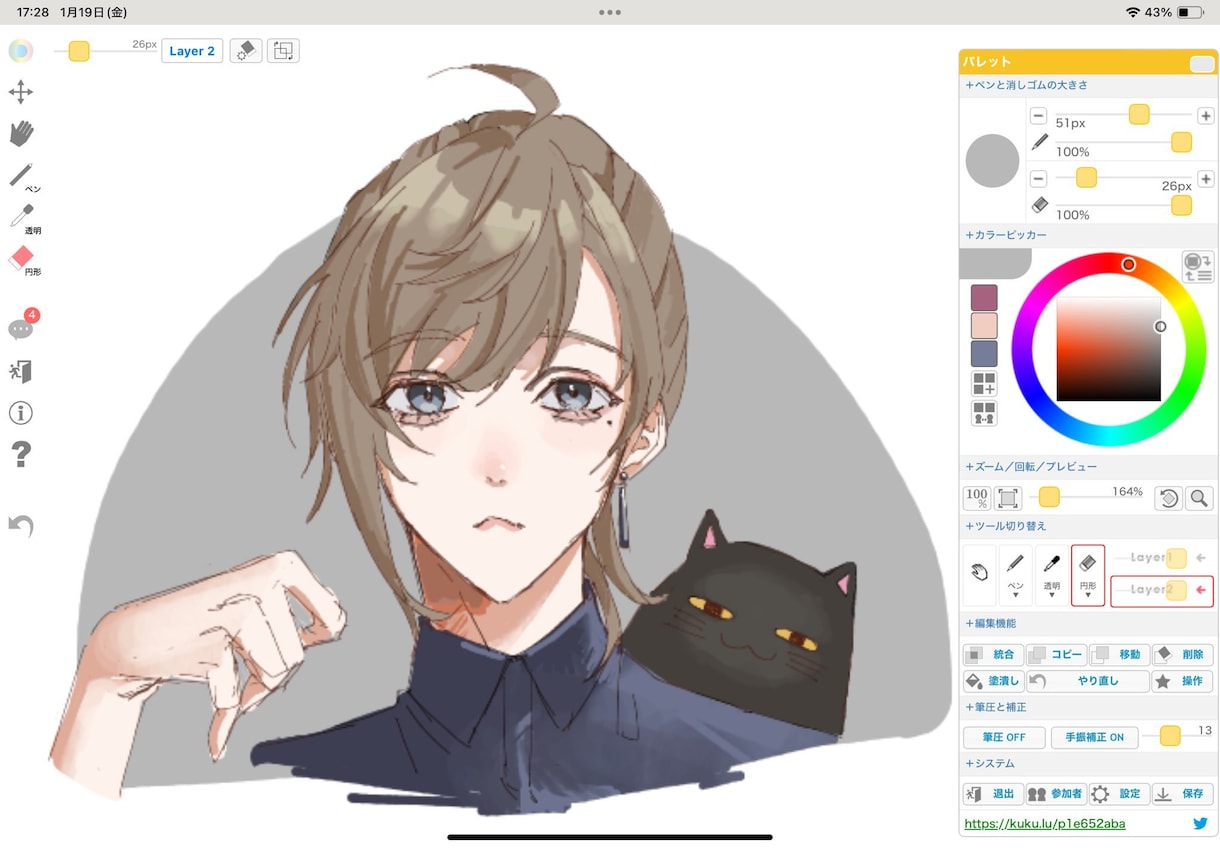This screenshot has height=848, width=1220.
Task: Open the info circle icon
Action: [21, 413]
